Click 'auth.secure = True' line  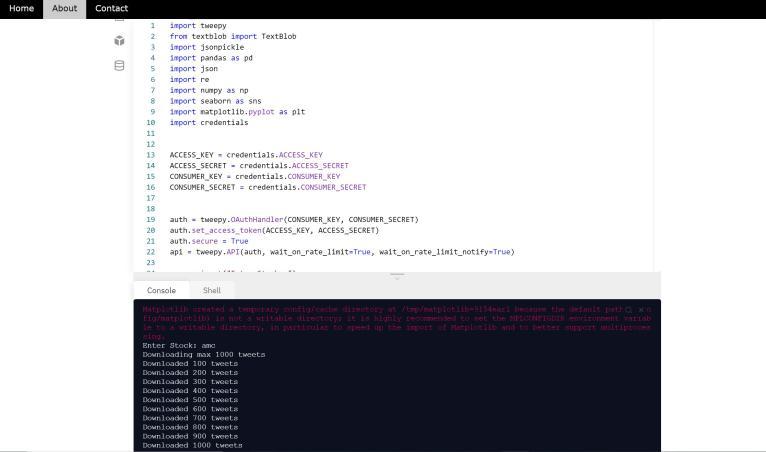click(209, 241)
